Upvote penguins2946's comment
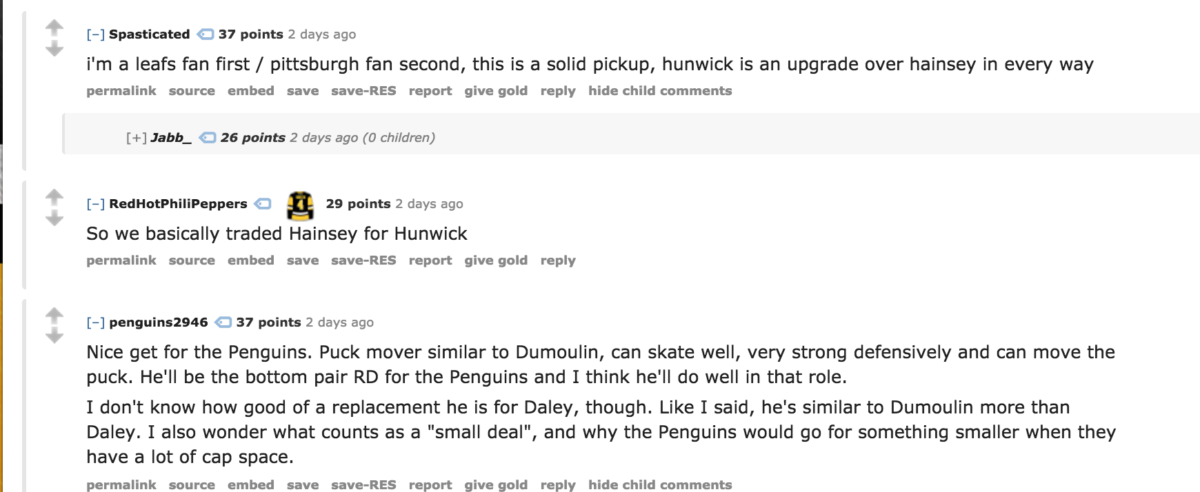1200x492 pixels. tap(54, 317)
